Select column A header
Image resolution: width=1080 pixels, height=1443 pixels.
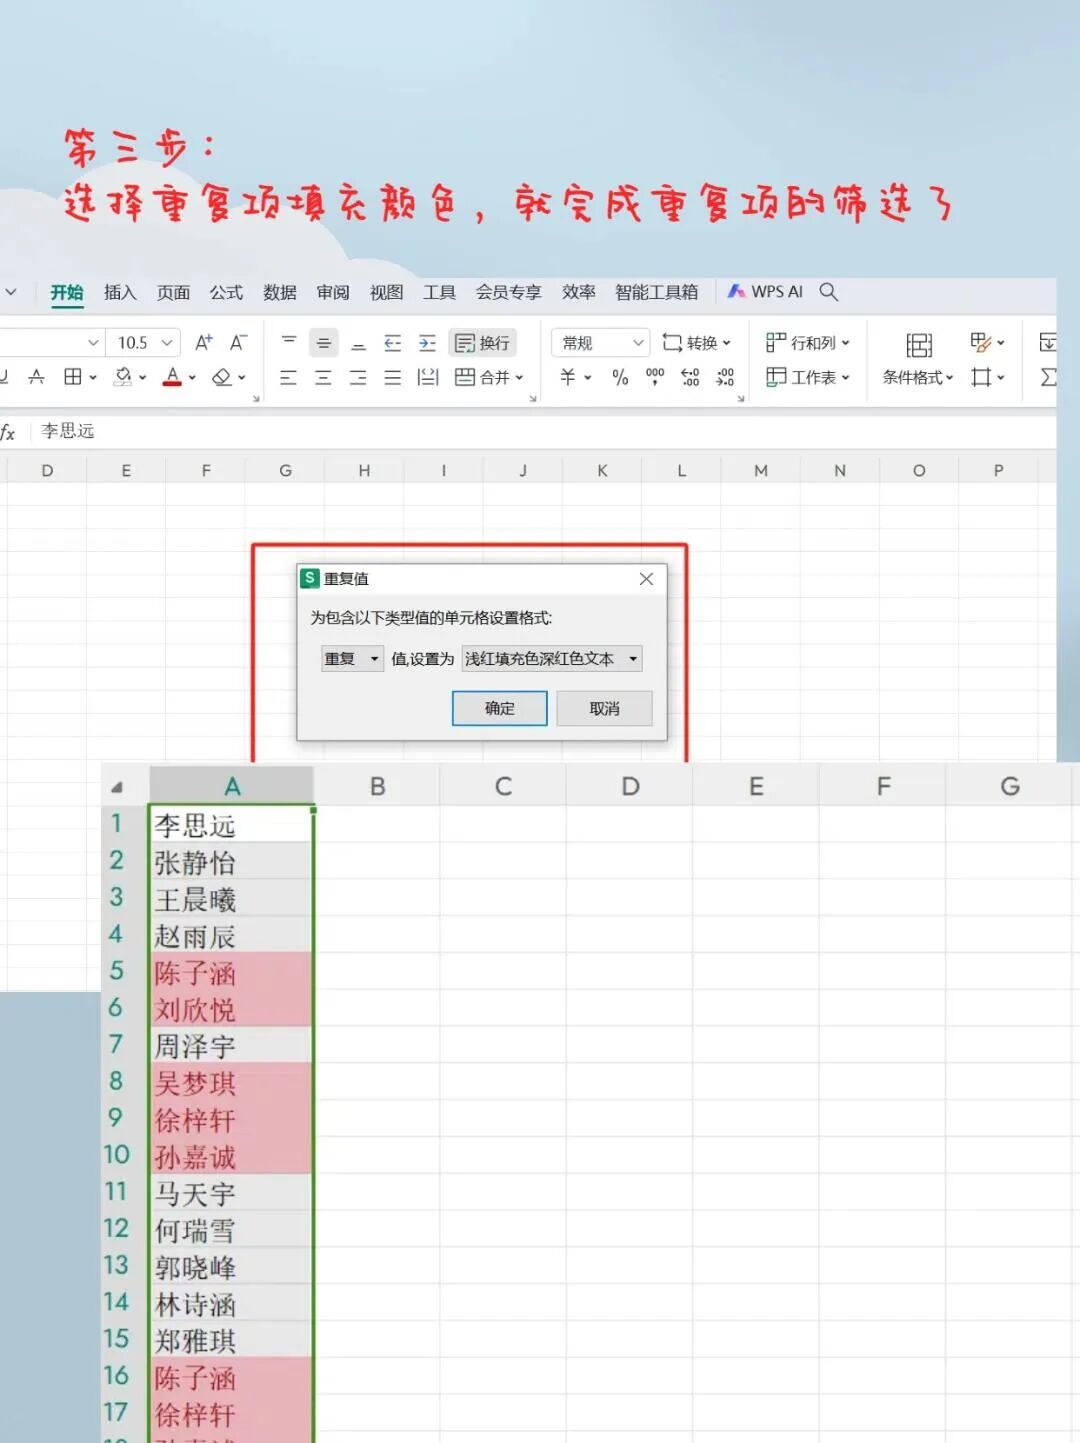232,786
